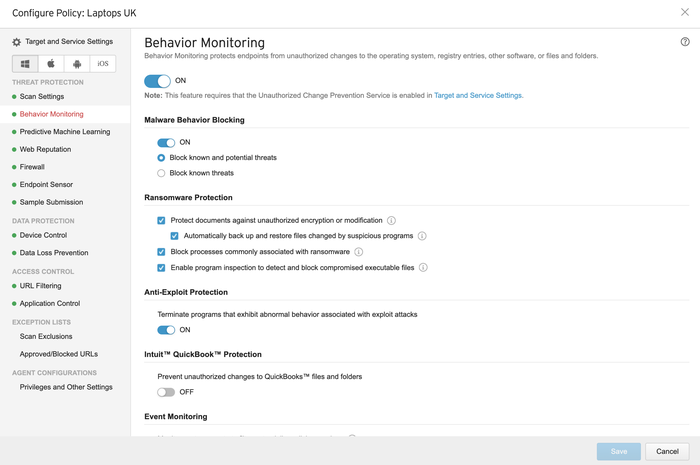This screenshot has width=700, height=465.
Task: Enable the Intuit QuickBooks Protection toggle
Action: [166, 392]
